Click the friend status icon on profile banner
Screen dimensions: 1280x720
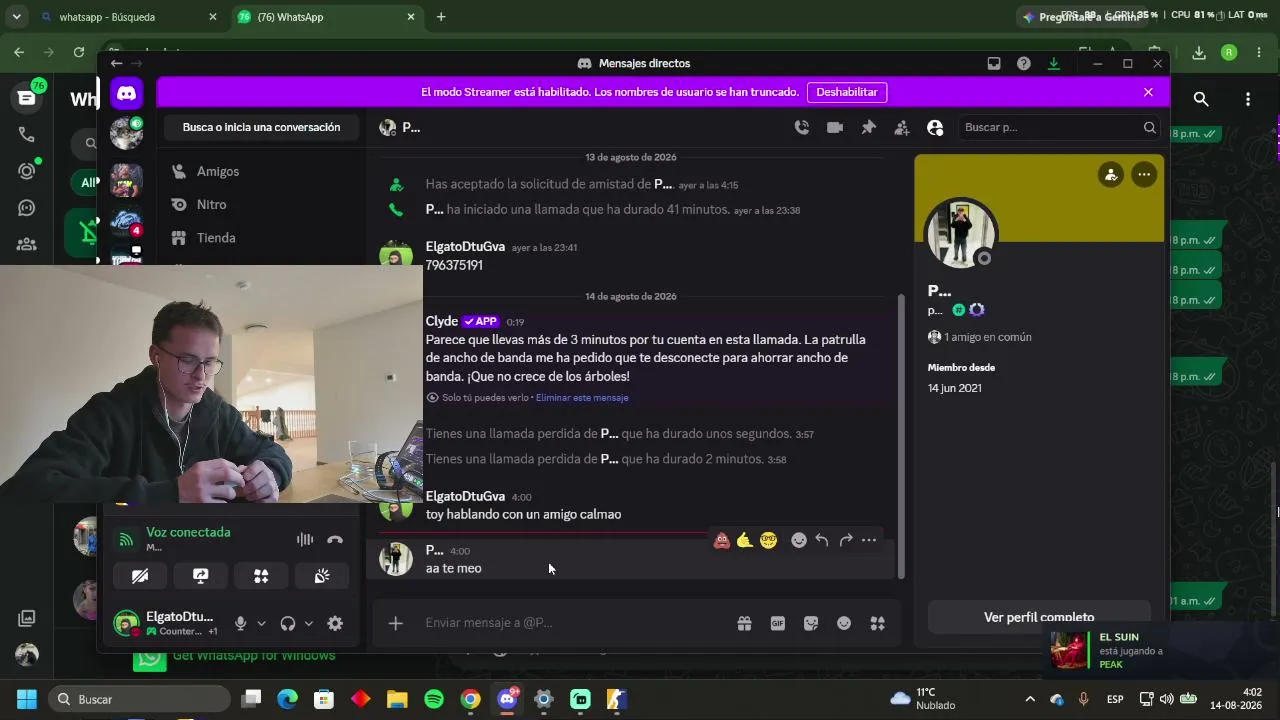pyautogui.click(x=1111, y=175)
